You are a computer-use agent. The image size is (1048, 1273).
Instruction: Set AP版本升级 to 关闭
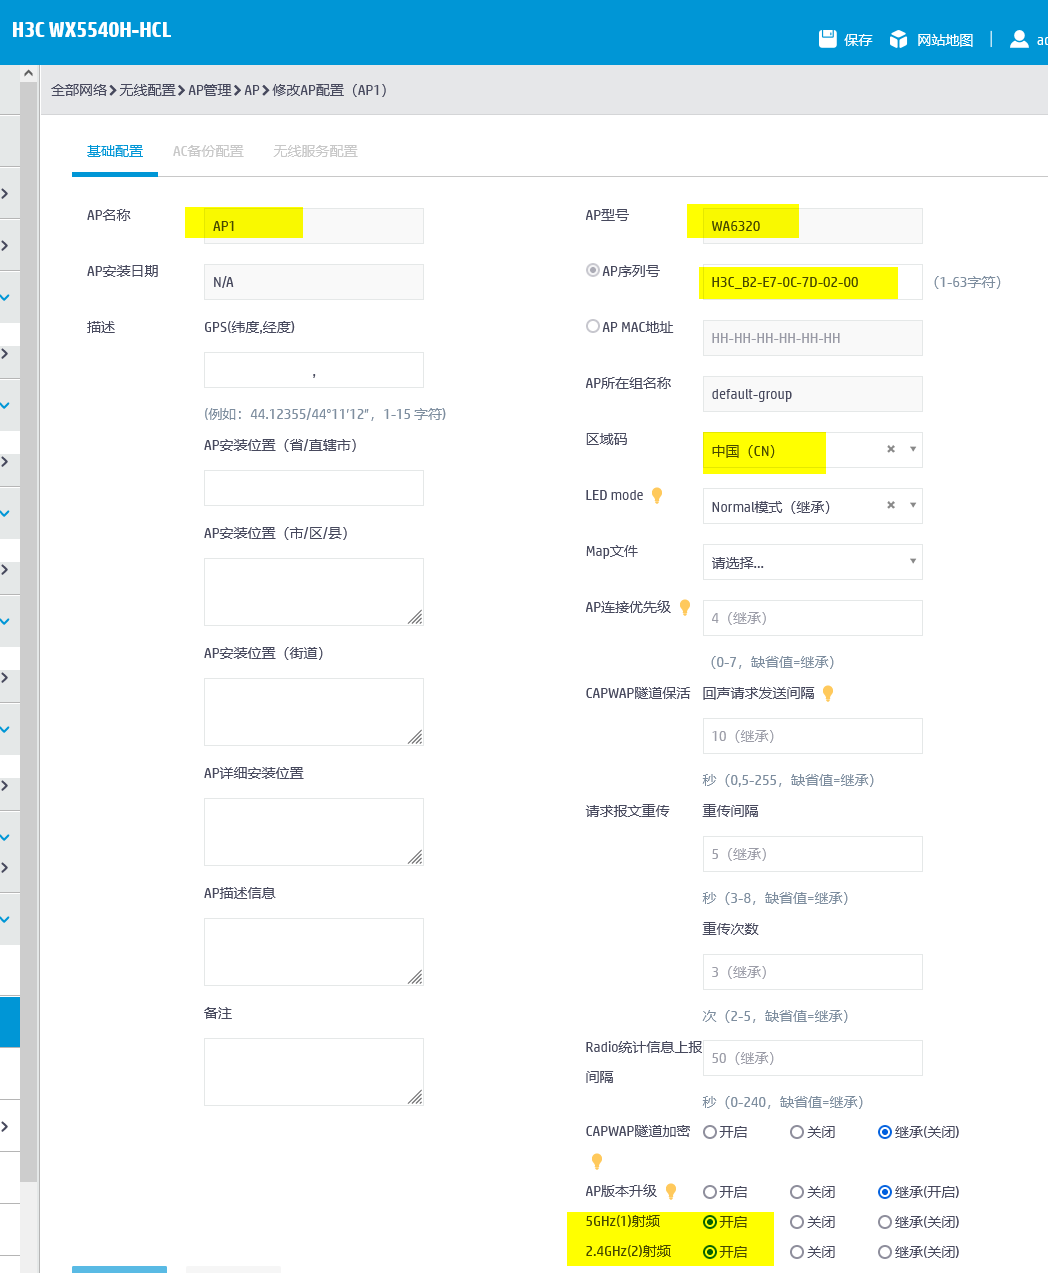tap(797, 1192)
